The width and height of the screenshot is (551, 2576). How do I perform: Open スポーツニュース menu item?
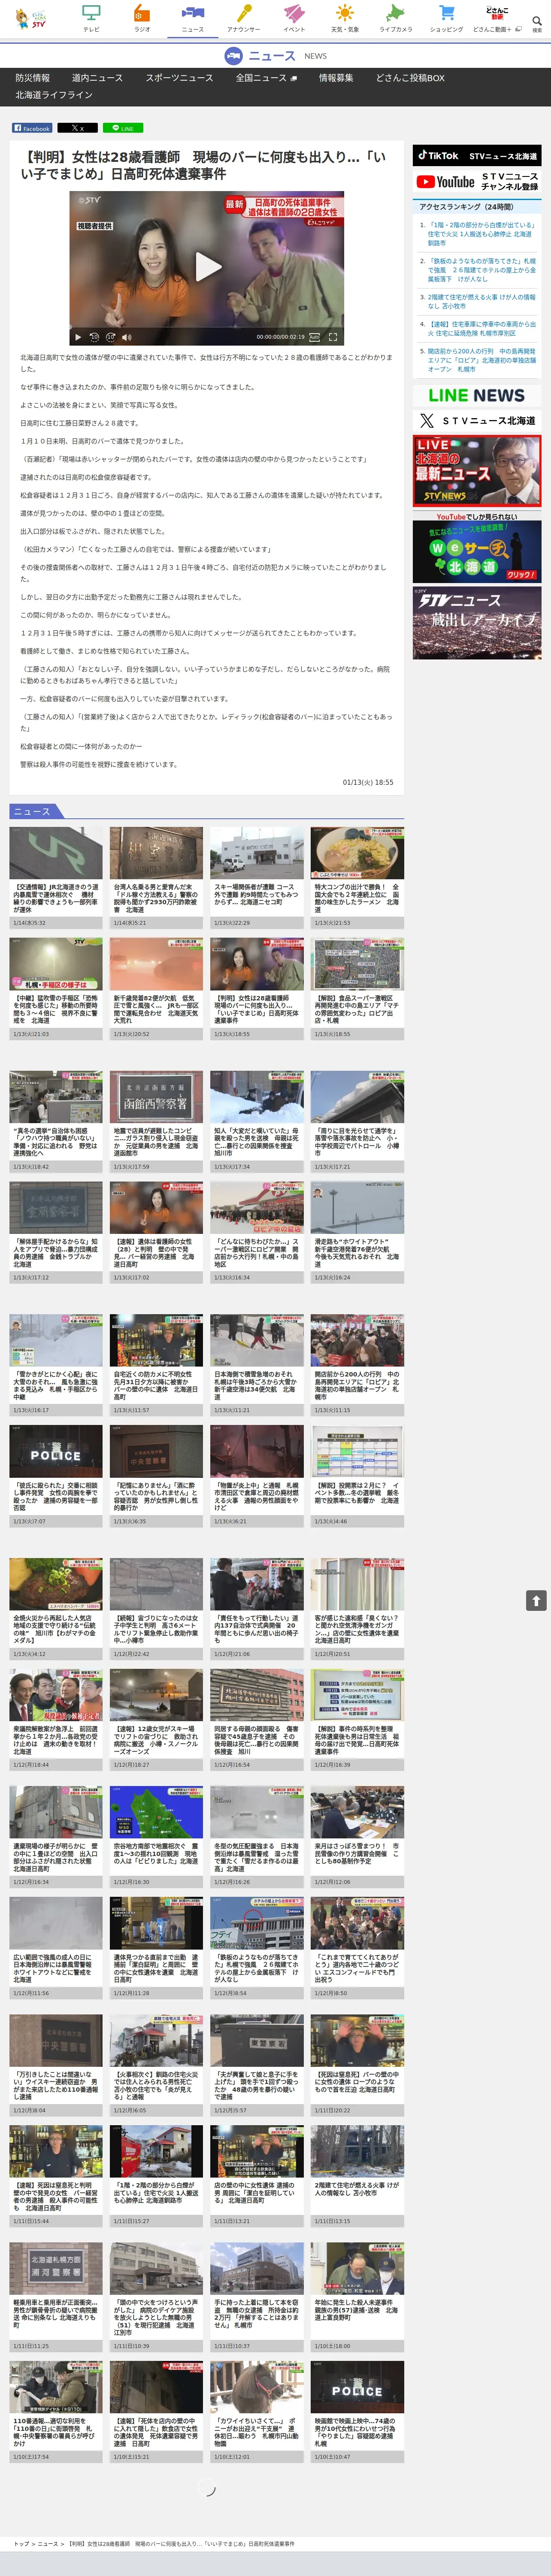[x=179, y=78]
